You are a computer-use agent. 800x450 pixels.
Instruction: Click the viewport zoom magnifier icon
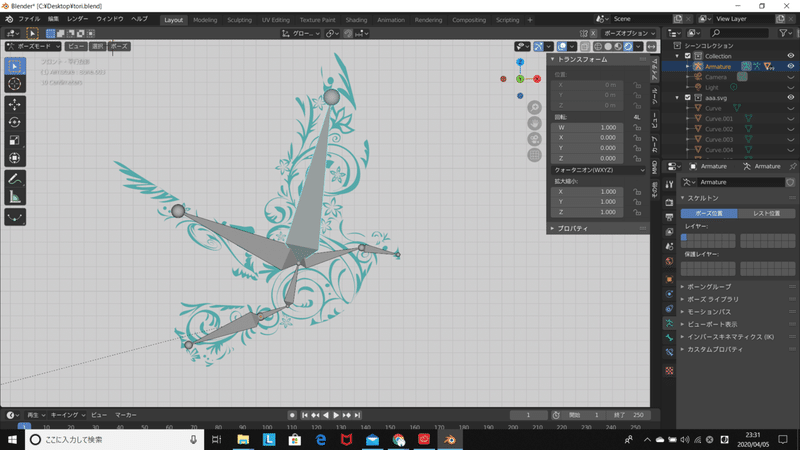tap(534, 107)
